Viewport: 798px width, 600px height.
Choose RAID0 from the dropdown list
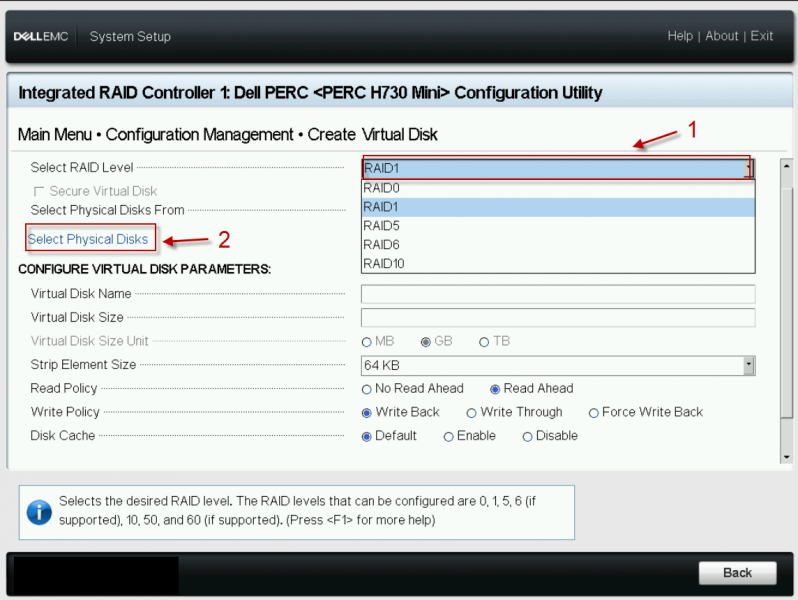coord(558,188)
